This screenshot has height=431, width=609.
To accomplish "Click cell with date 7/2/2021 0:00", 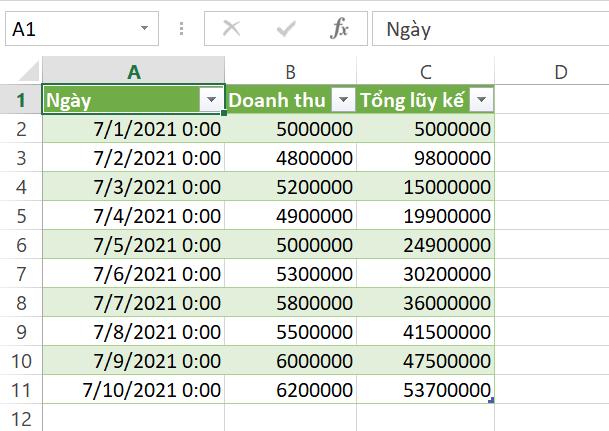I will pos(134,158).
